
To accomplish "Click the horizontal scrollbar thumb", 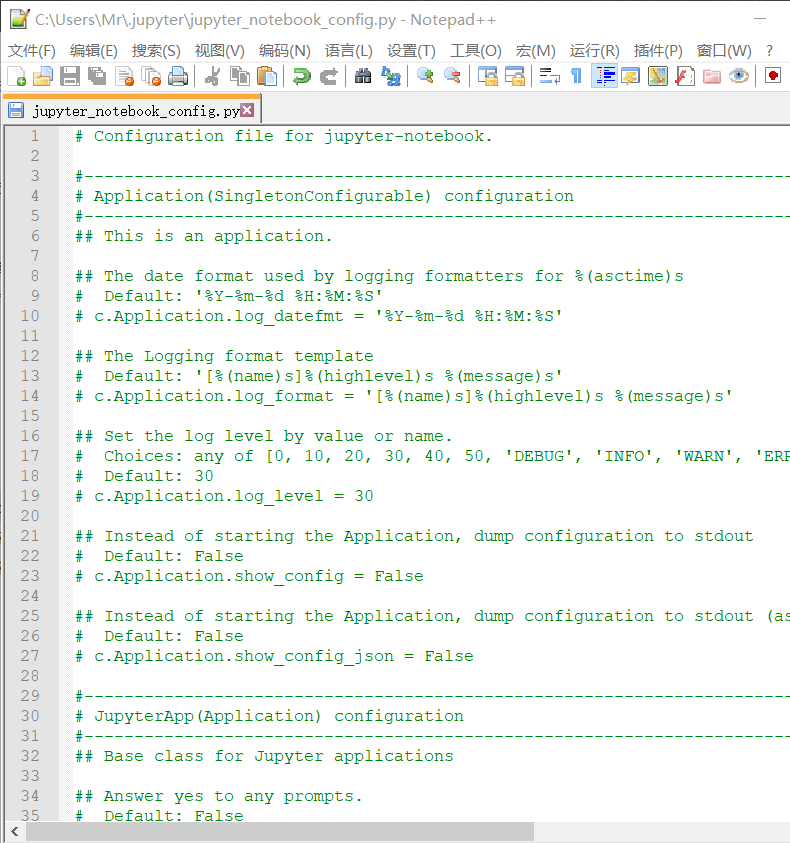I will [280, 831].
